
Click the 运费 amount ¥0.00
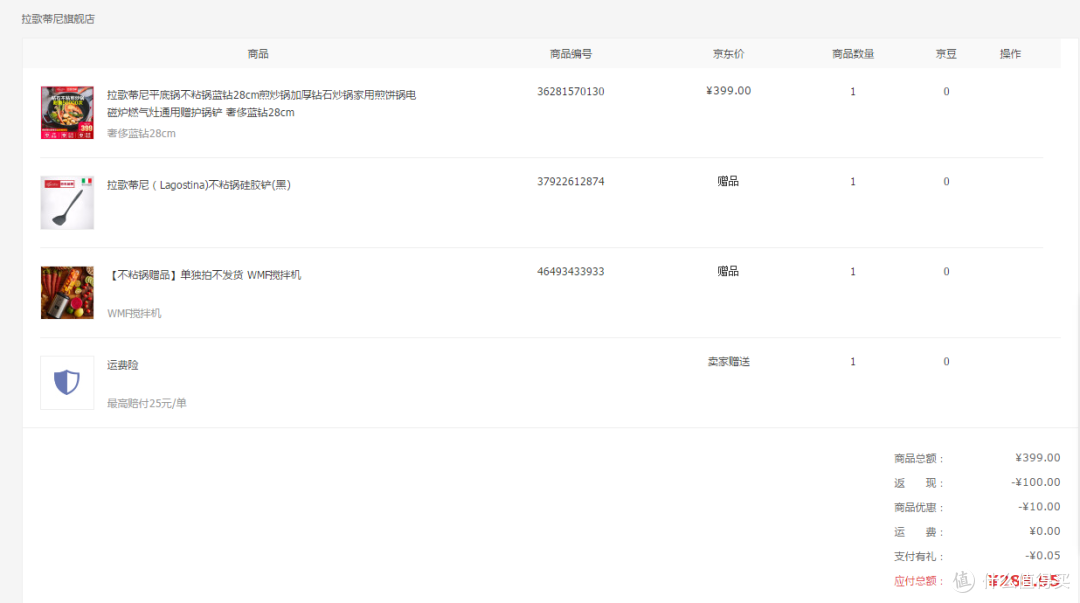click(x=1045, y=531)
